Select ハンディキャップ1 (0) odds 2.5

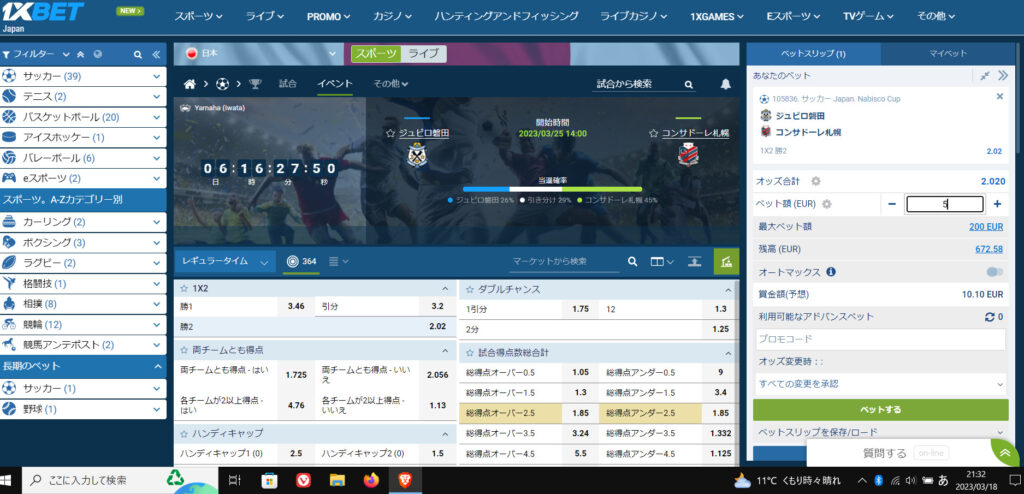[x=296, y=453]
